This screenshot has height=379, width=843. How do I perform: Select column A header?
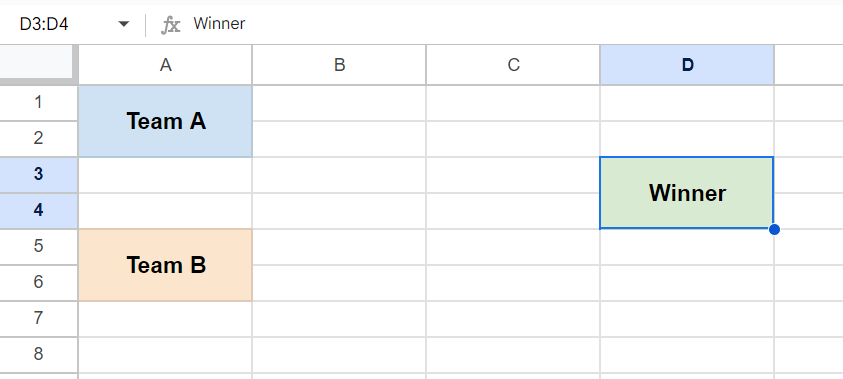[x=166, y=65]
